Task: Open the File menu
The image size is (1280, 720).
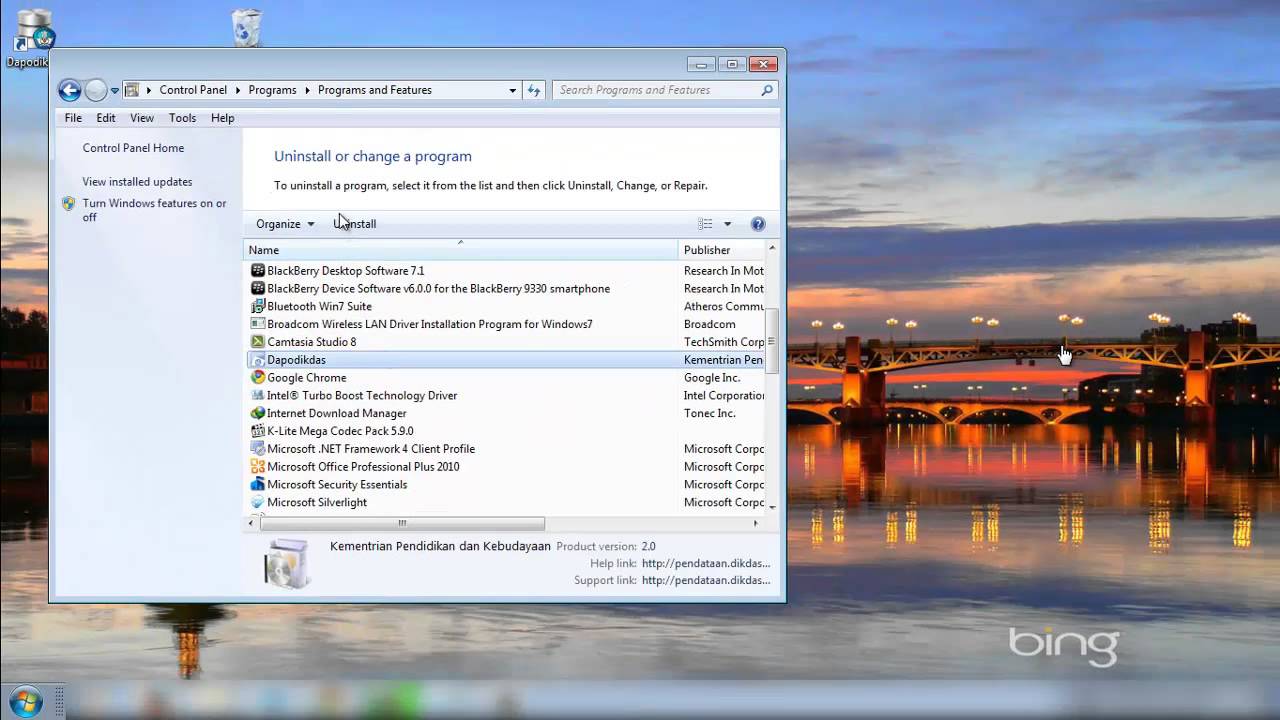Action: pyautogui.click(x=73, y=118)
